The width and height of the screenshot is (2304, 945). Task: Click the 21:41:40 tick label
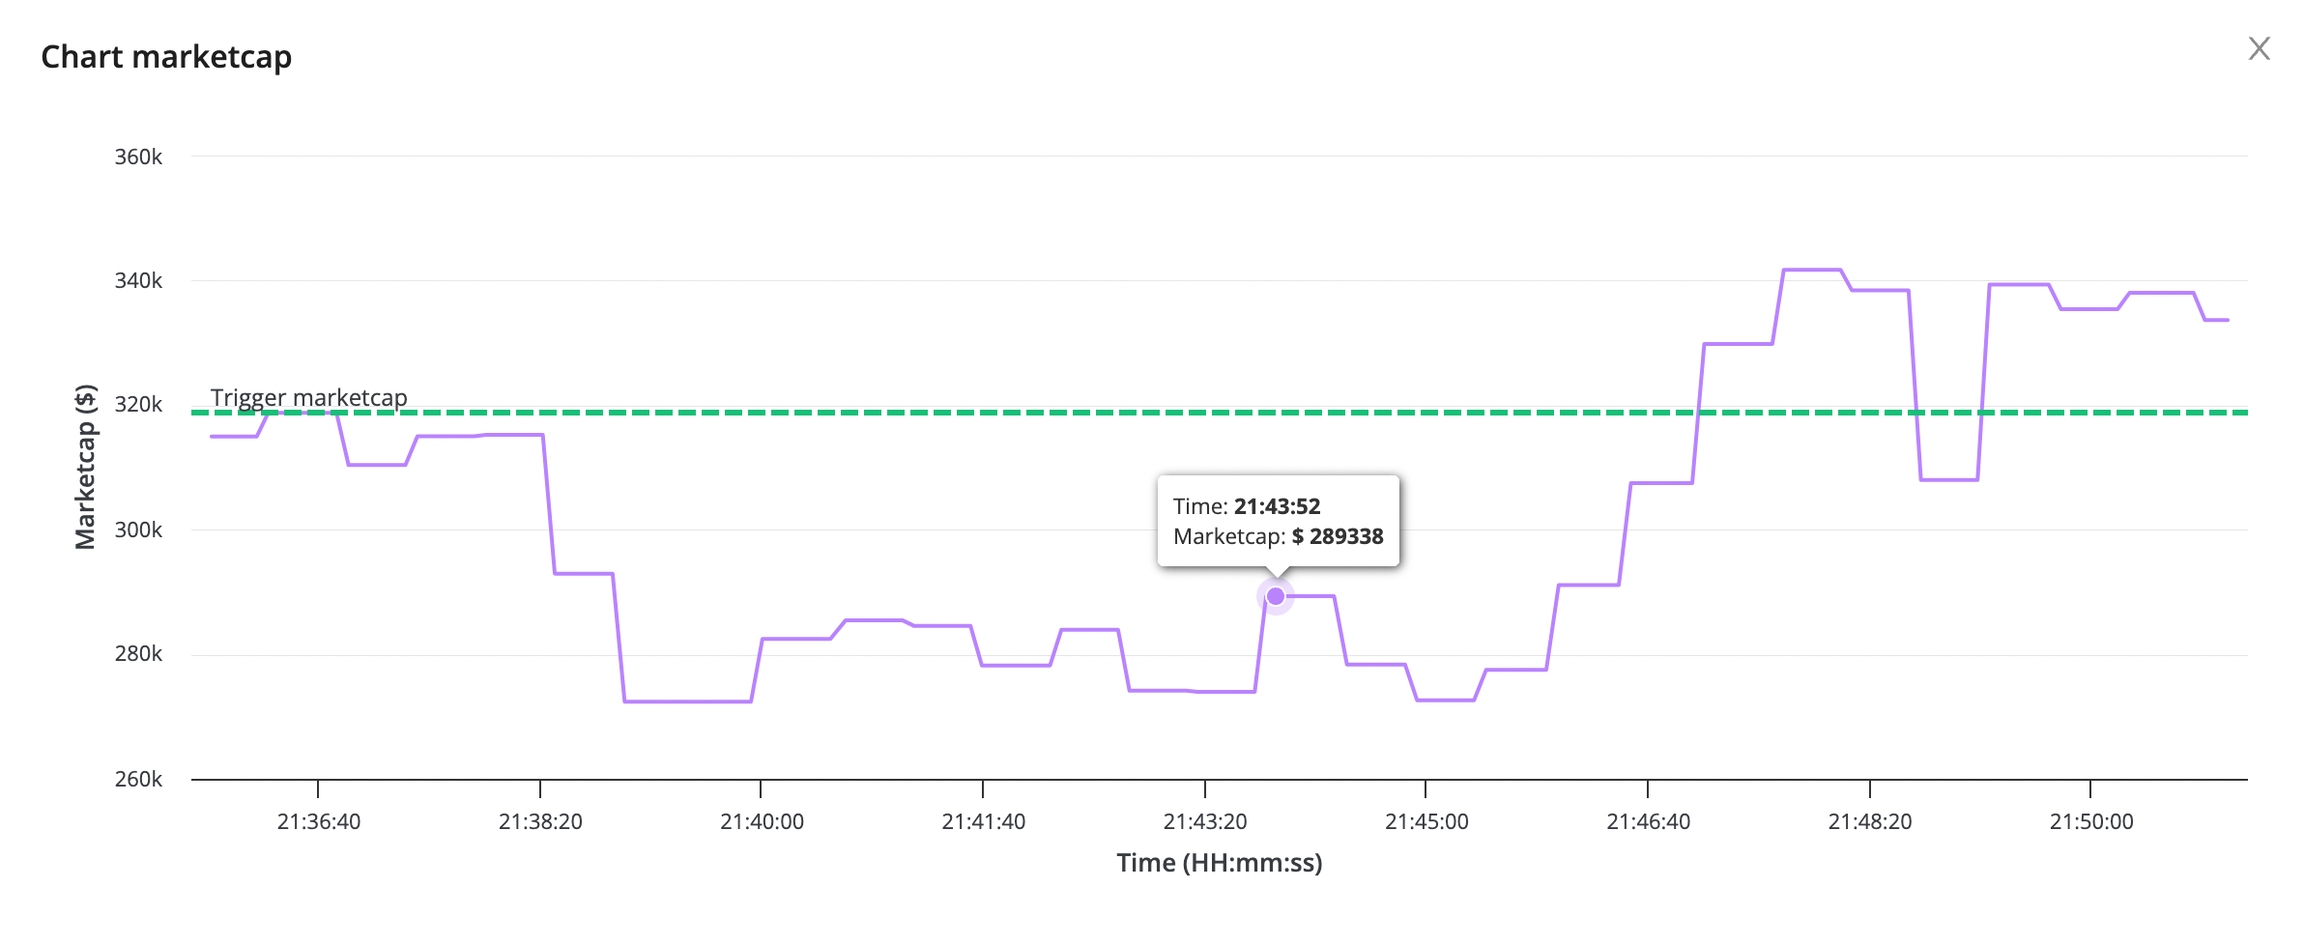(x=983, y=822)
